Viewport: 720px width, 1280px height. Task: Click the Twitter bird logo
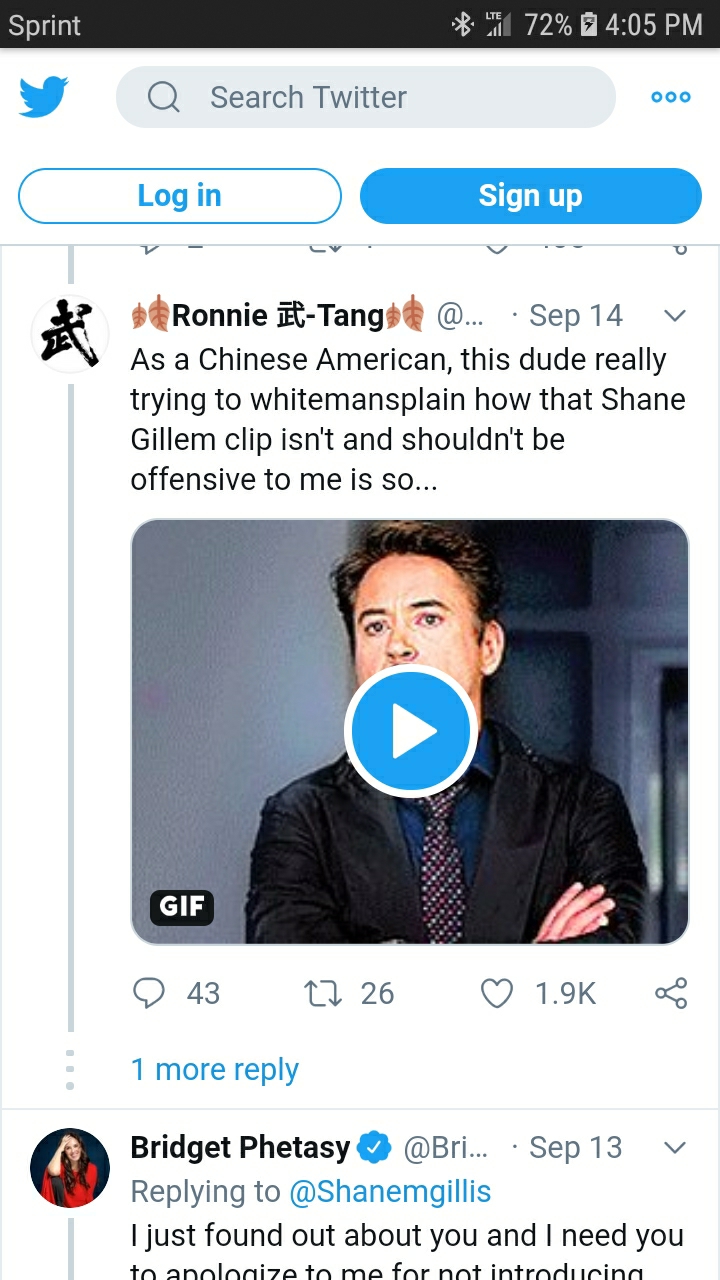coord(44,97)
